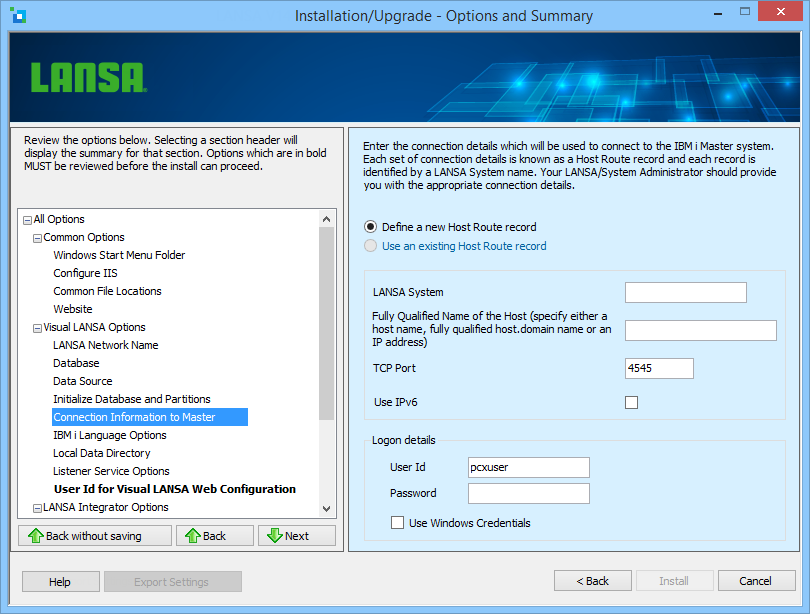
Task: Open Common File Locations section
Action: click(x=107, y=291)
